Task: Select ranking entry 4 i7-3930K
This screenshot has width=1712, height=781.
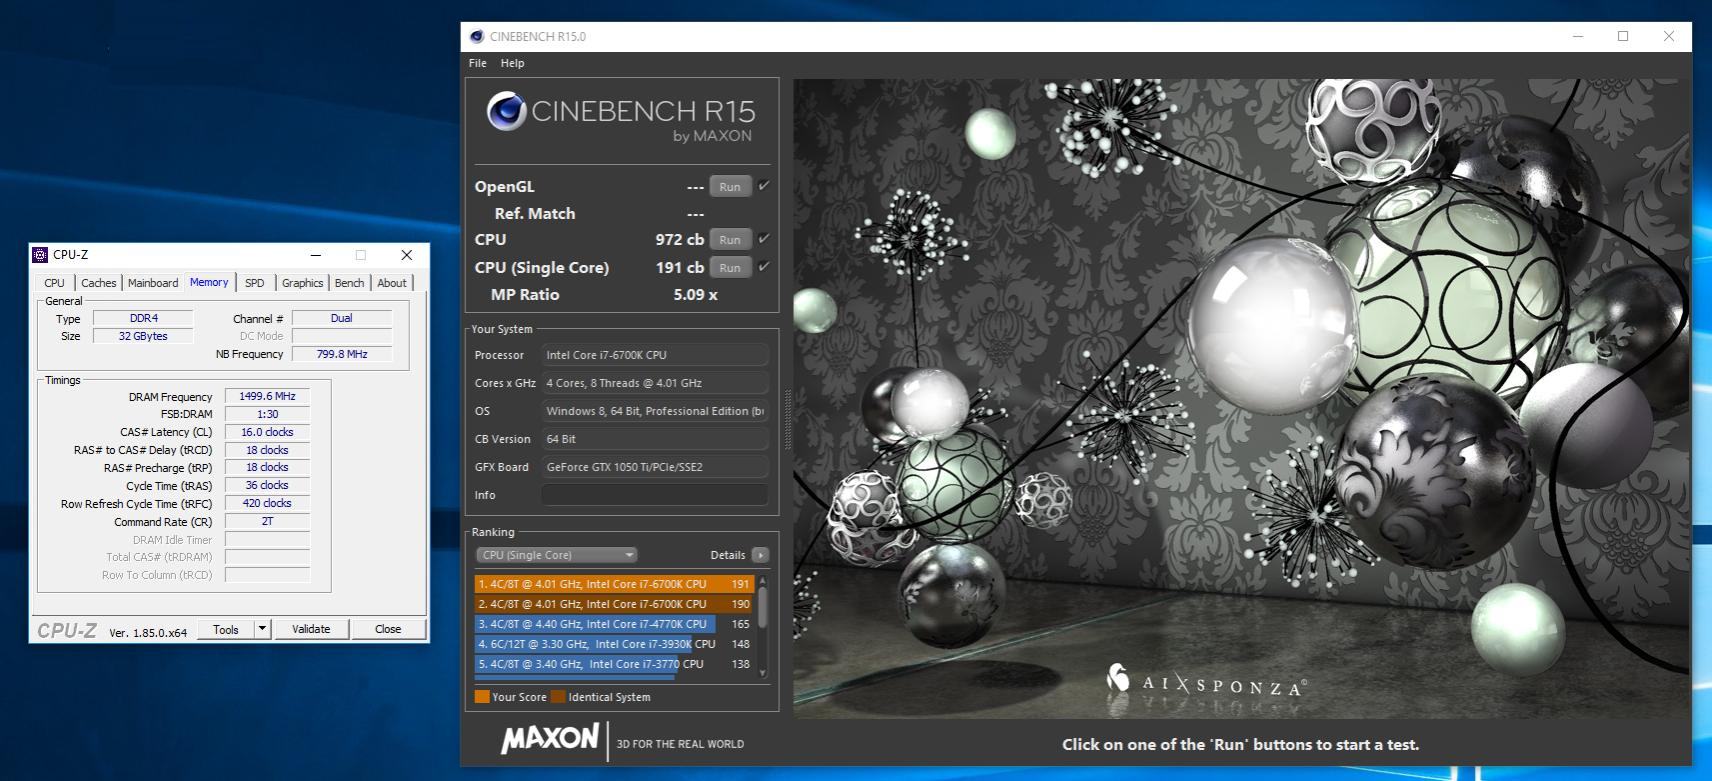Action: pyautogui.click(x=614, y=644)
